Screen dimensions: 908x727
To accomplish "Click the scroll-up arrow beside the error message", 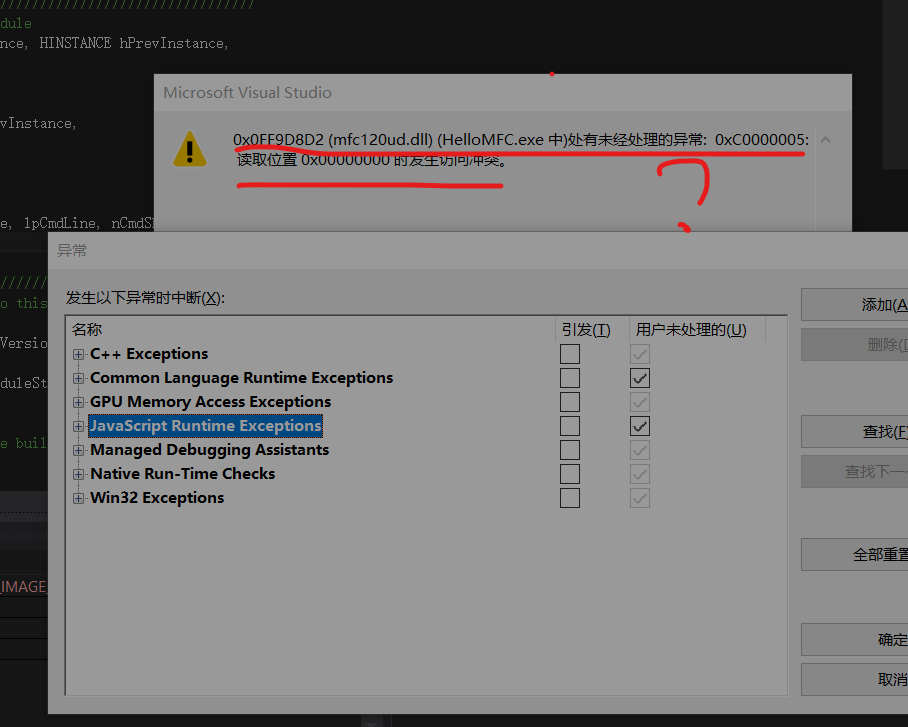I will tap(826, 140).
